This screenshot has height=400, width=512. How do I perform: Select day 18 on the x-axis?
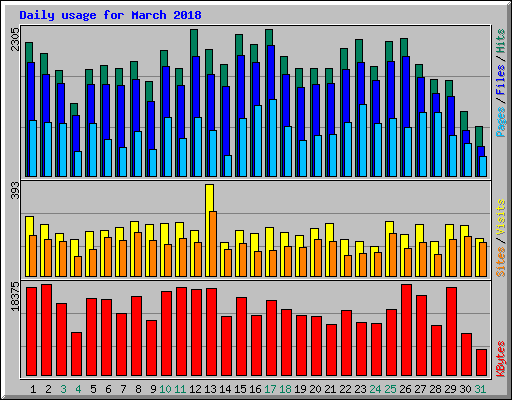pos(285,389)
